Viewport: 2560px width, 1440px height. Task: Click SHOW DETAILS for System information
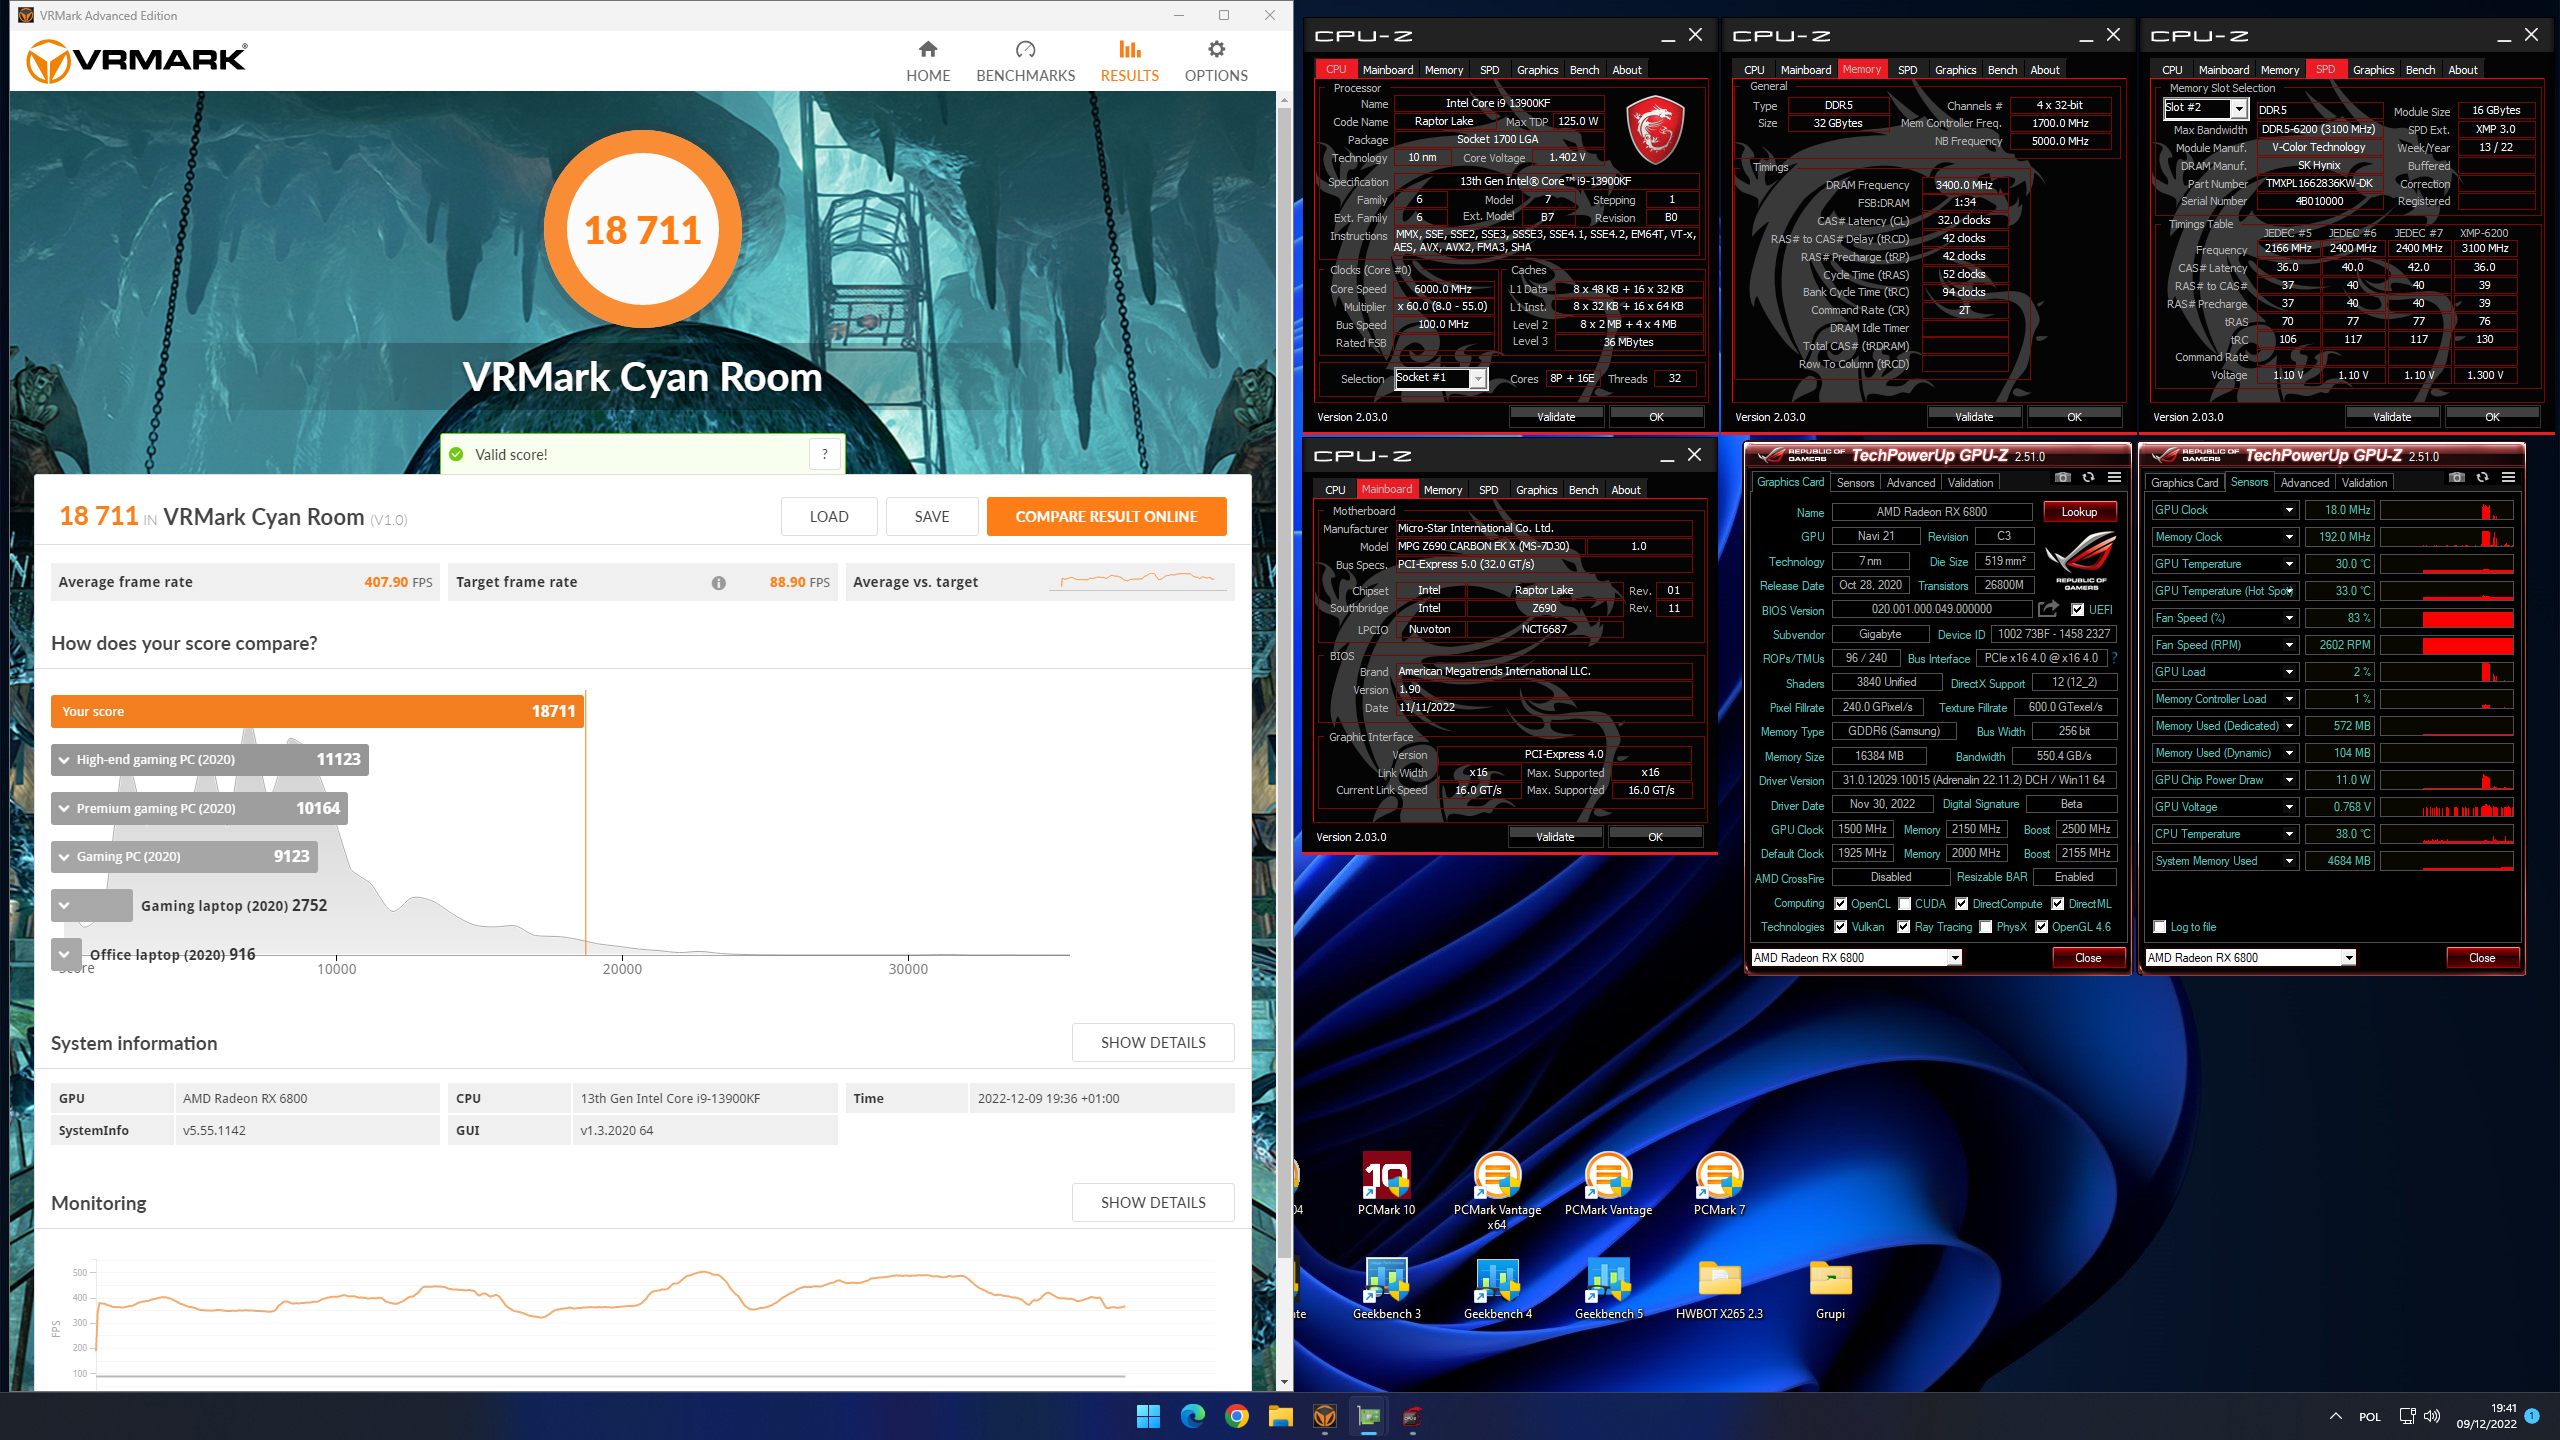point(1153,1042)
